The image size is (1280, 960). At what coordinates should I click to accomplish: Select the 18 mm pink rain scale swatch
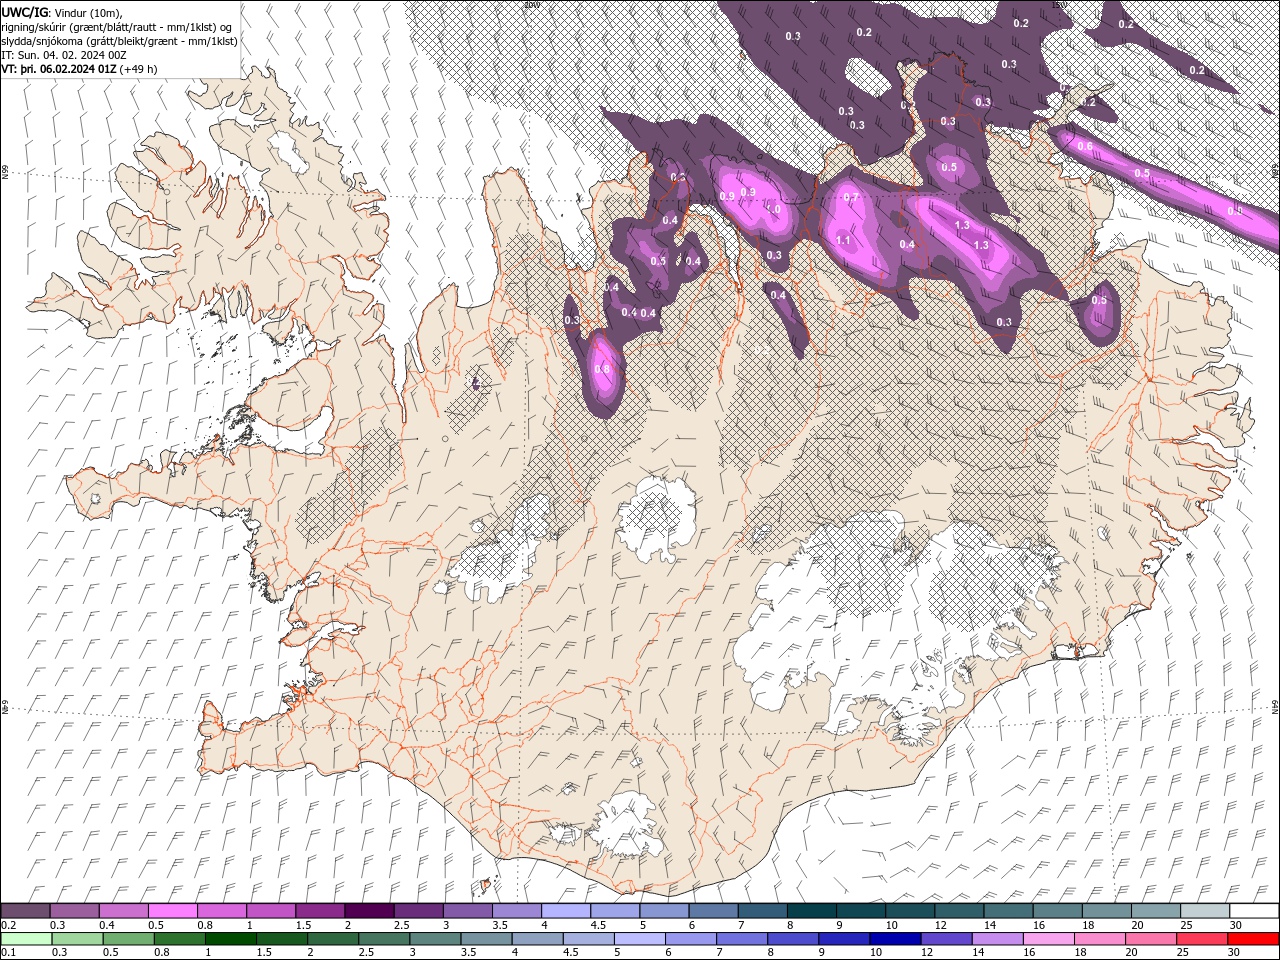1098,938
